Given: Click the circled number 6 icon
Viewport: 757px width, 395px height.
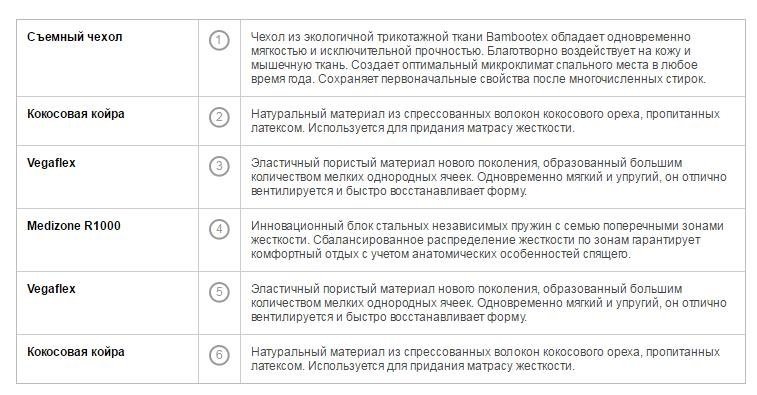Looking at the screenshot, I should 219,355.
